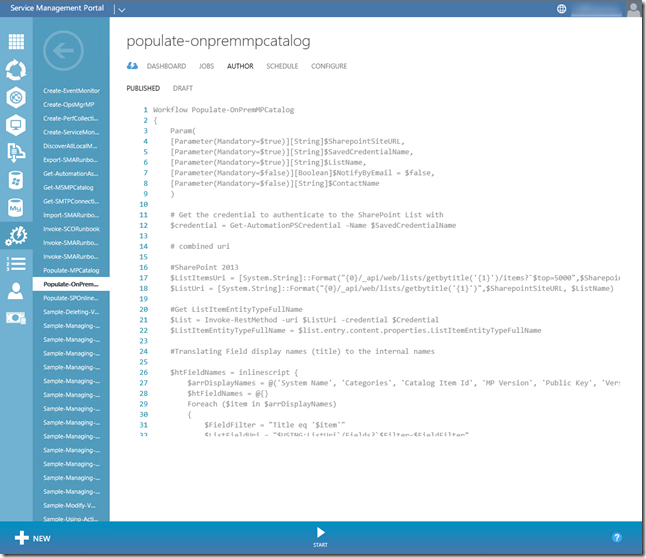Screen dimensions: 646x558
Task: Open the Import-SMARunbo... runbook
Action: pos(70,215)
